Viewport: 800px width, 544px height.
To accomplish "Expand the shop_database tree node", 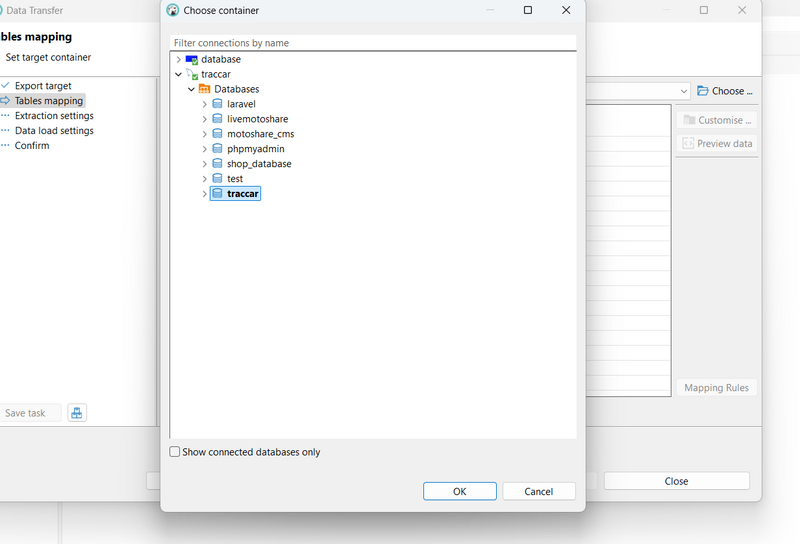I will [204, 164].
